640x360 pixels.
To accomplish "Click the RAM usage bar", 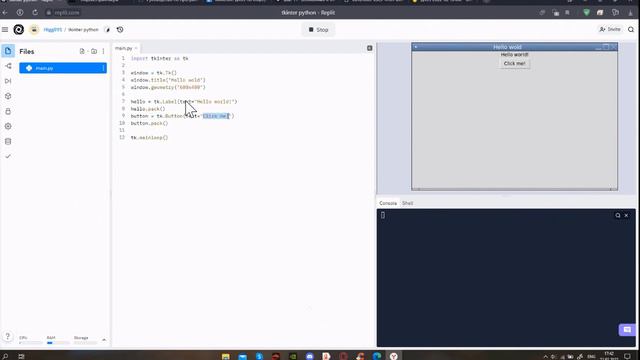I will pos(58,343).
